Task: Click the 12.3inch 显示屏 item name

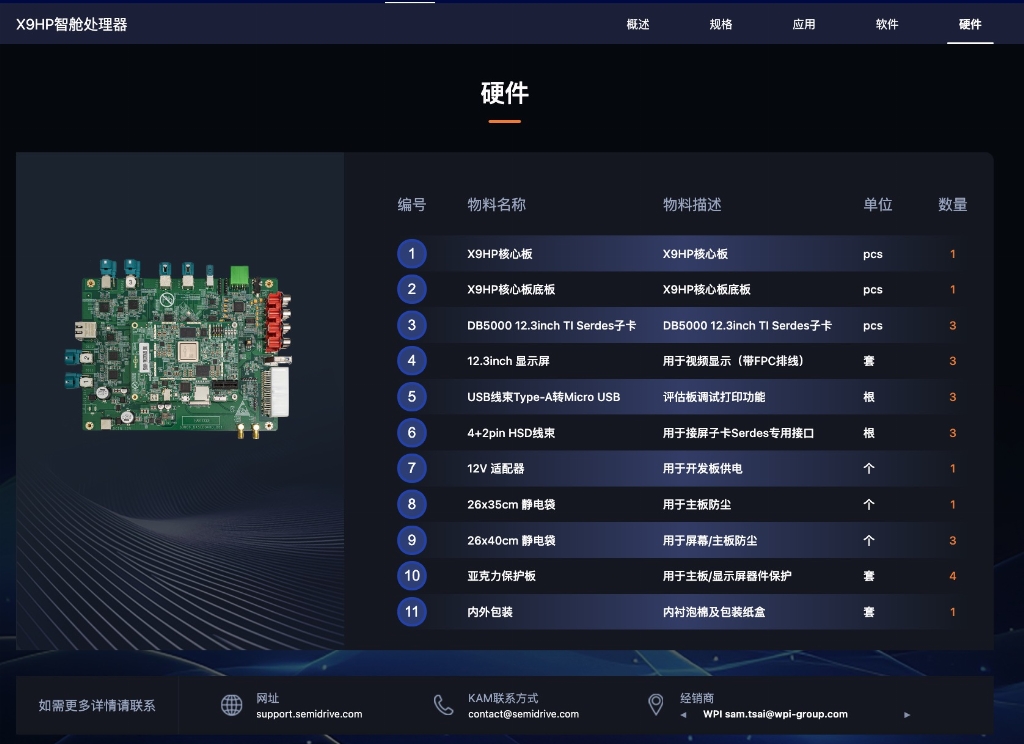Action: click(508, 361)
